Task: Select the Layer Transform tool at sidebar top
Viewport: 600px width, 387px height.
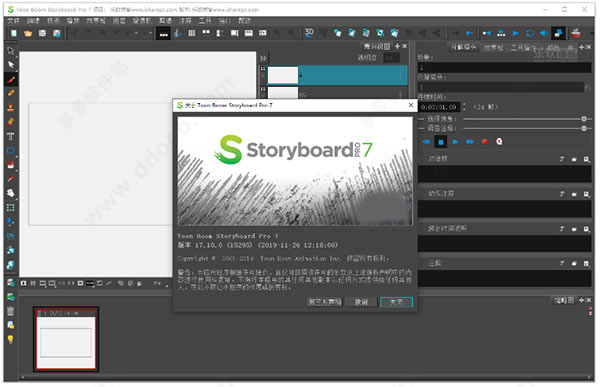Action: (x=11, y=51)
